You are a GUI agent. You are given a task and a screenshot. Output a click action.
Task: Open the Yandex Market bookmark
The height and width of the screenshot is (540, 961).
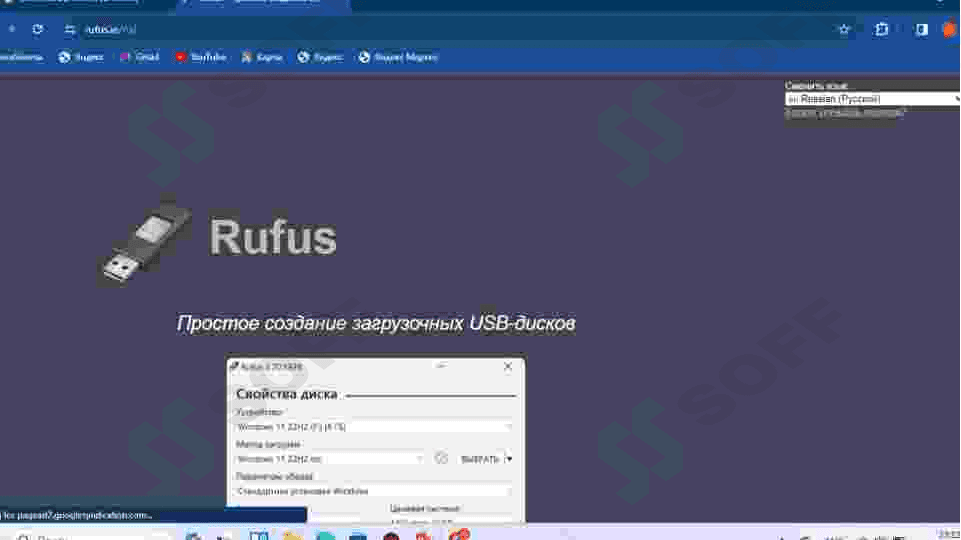coord(398,57)
